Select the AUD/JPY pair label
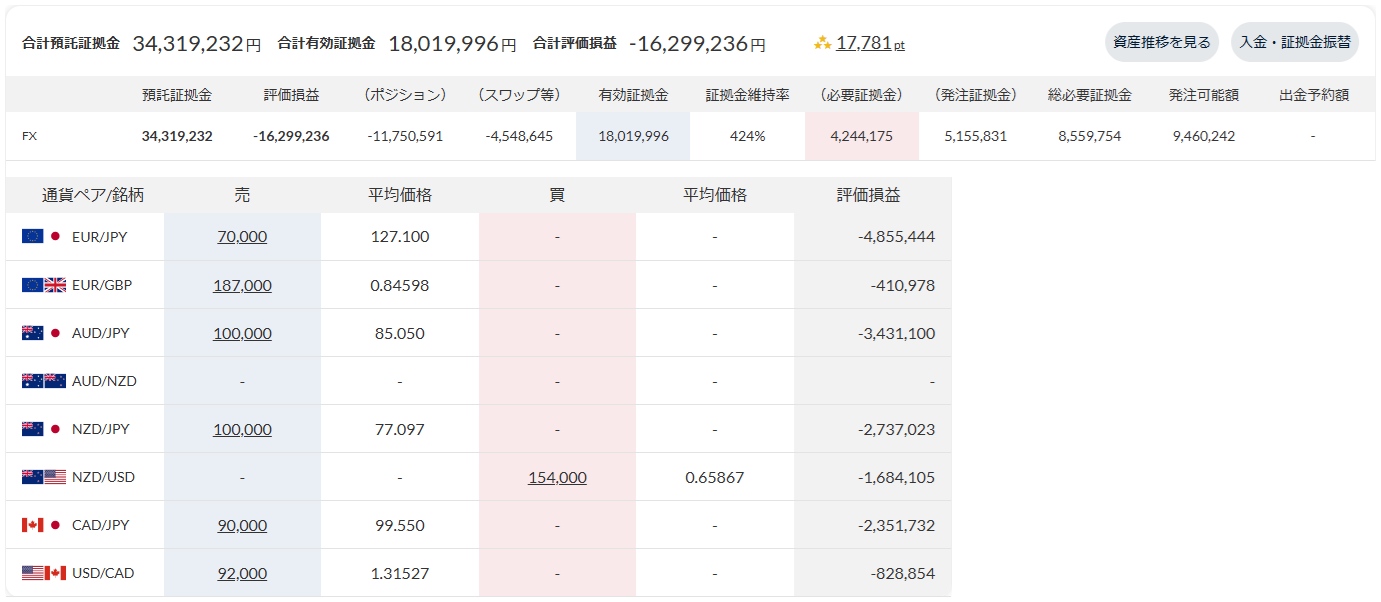The height and width of the screenshot is (602, 1381). (x=101, y=333)
